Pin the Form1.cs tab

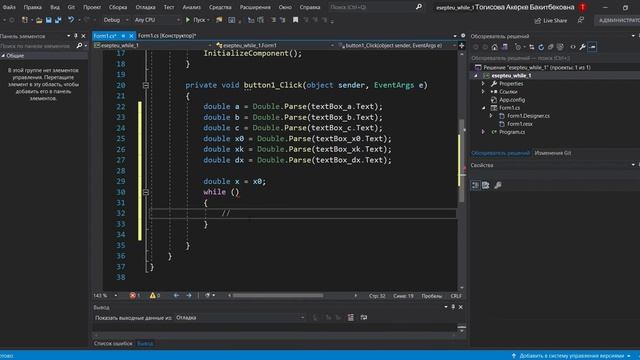point(123,36)
